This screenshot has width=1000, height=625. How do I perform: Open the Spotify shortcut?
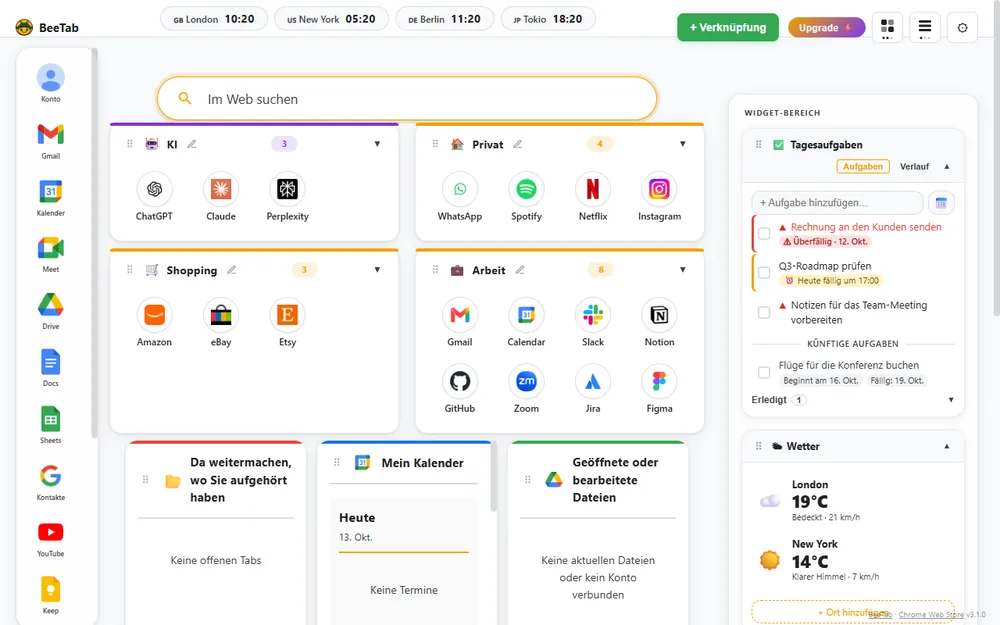[526, 189]
